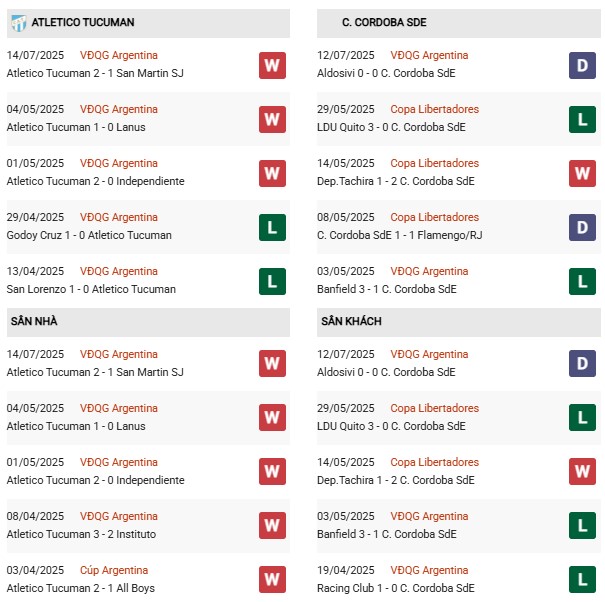Image resolution: width=605 pixels, height=602 pixels.
Task: Click W result badge for Atletico Tucuman vs Lanus under ATLETICO TUCUMAN
Action: [x=272, y=119]
